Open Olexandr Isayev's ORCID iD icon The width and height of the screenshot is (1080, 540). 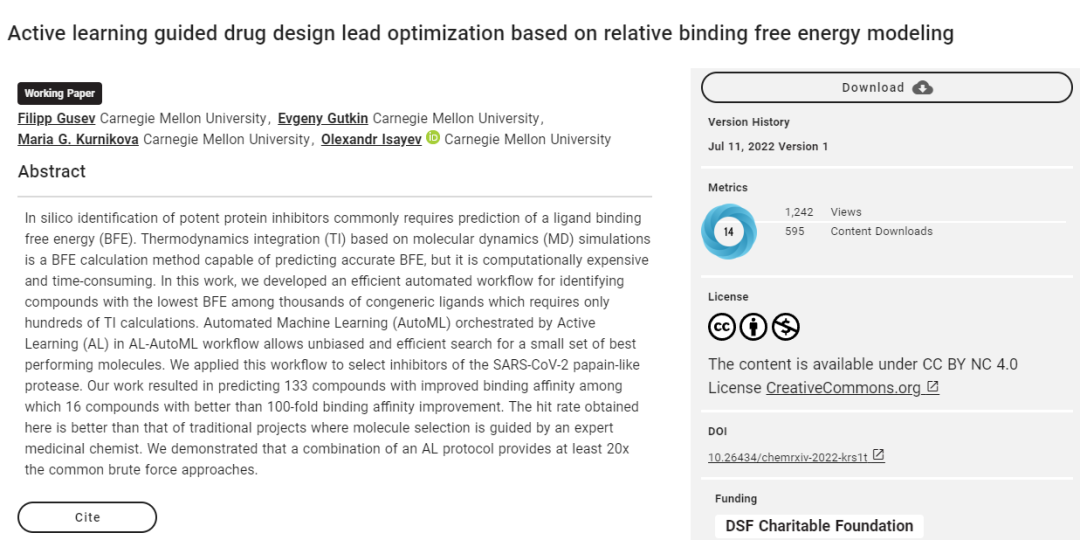[x=433, y=138]
